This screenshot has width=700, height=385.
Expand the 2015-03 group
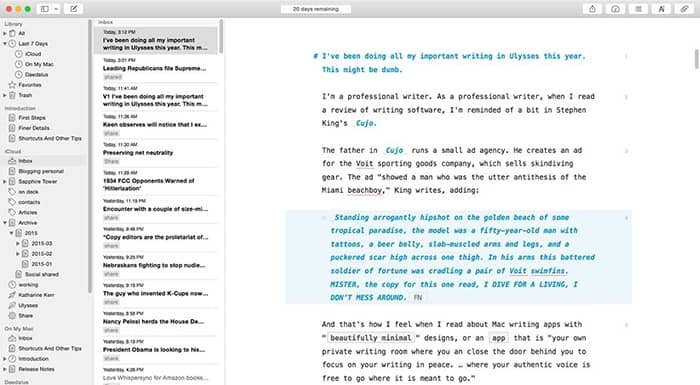pos(18,243)
